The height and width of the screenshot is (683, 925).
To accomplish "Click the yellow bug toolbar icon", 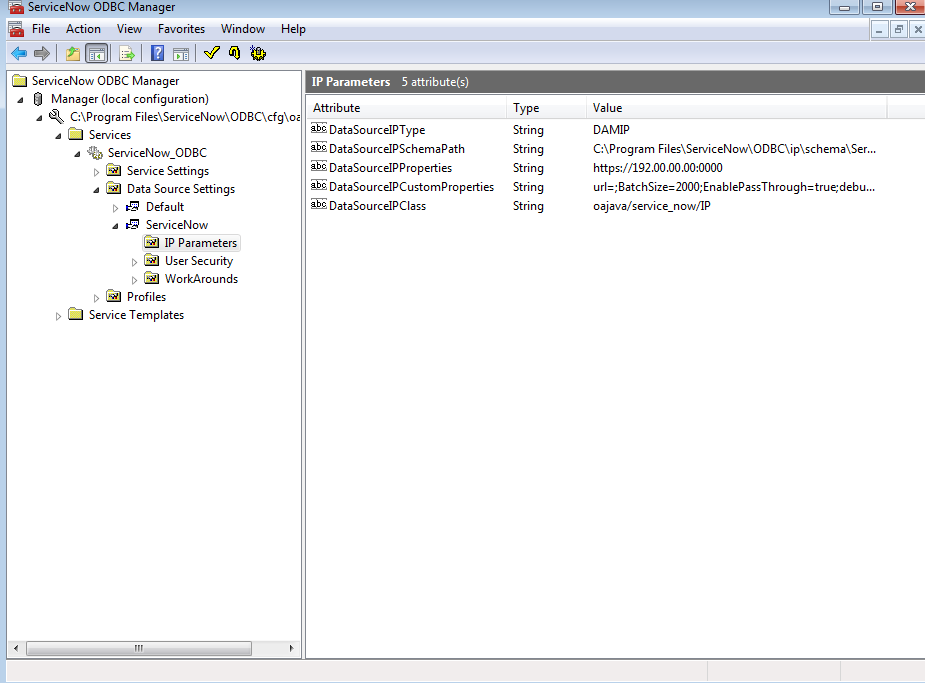I will pyautogui.click(x=258, y=53).
